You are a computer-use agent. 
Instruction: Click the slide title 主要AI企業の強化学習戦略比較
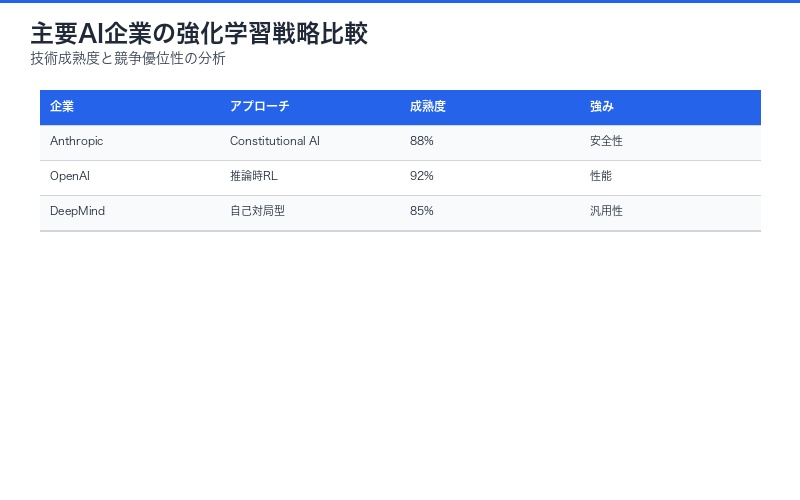point(199,33)
